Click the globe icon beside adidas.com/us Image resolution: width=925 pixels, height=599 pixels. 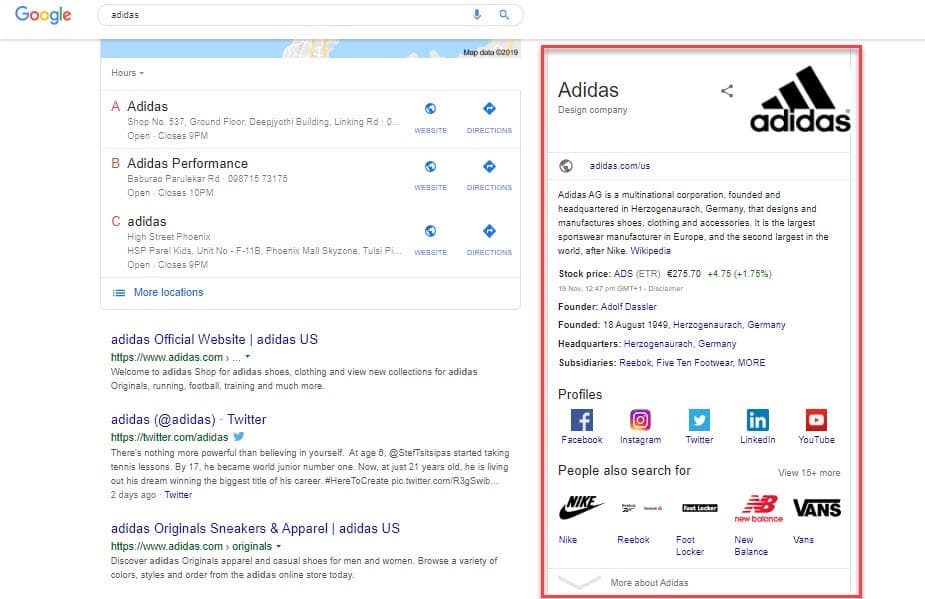pyautogui.click(x=566, y=166)
